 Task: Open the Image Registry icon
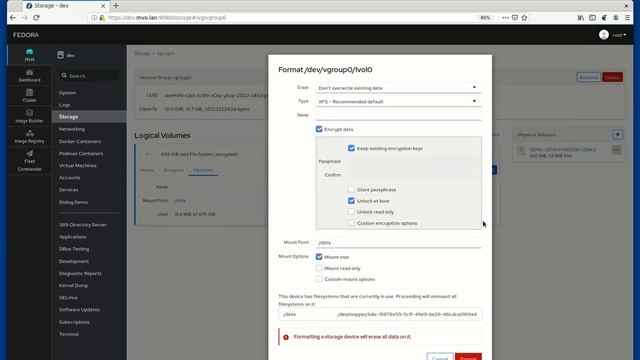coord(29,133)
